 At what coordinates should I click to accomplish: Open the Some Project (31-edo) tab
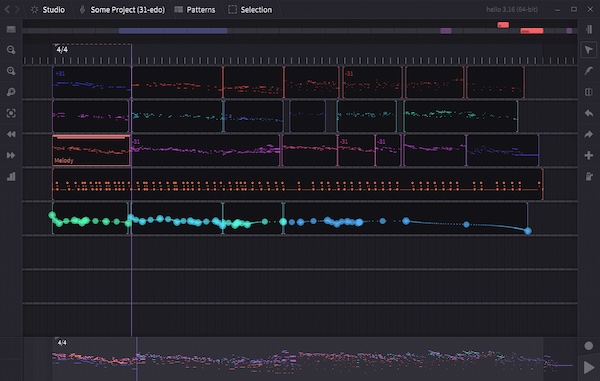point(122,10)
